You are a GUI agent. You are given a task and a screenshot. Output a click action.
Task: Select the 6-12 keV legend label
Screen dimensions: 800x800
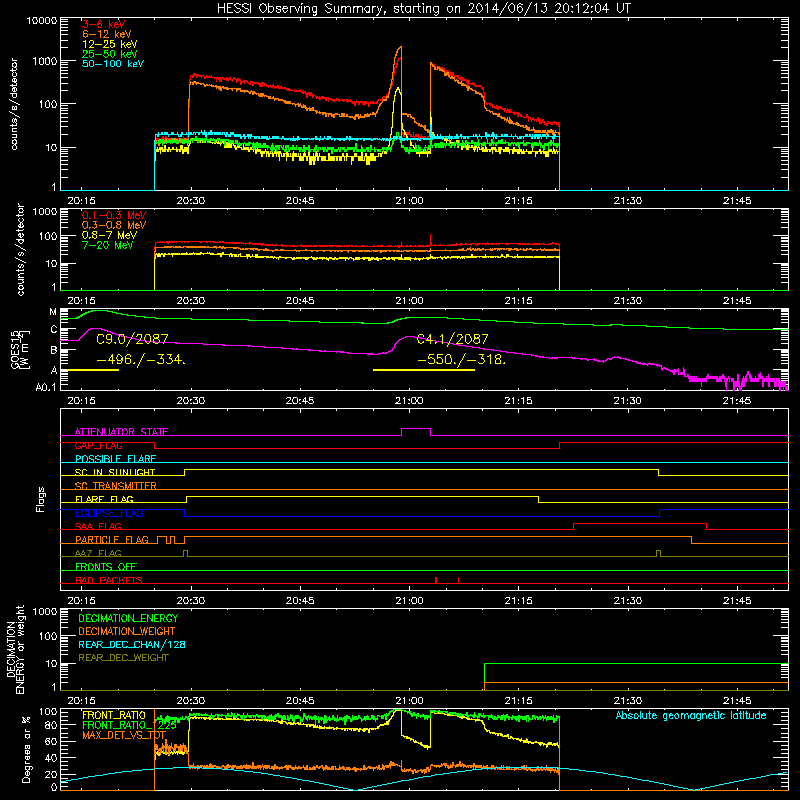click(107, 34)
